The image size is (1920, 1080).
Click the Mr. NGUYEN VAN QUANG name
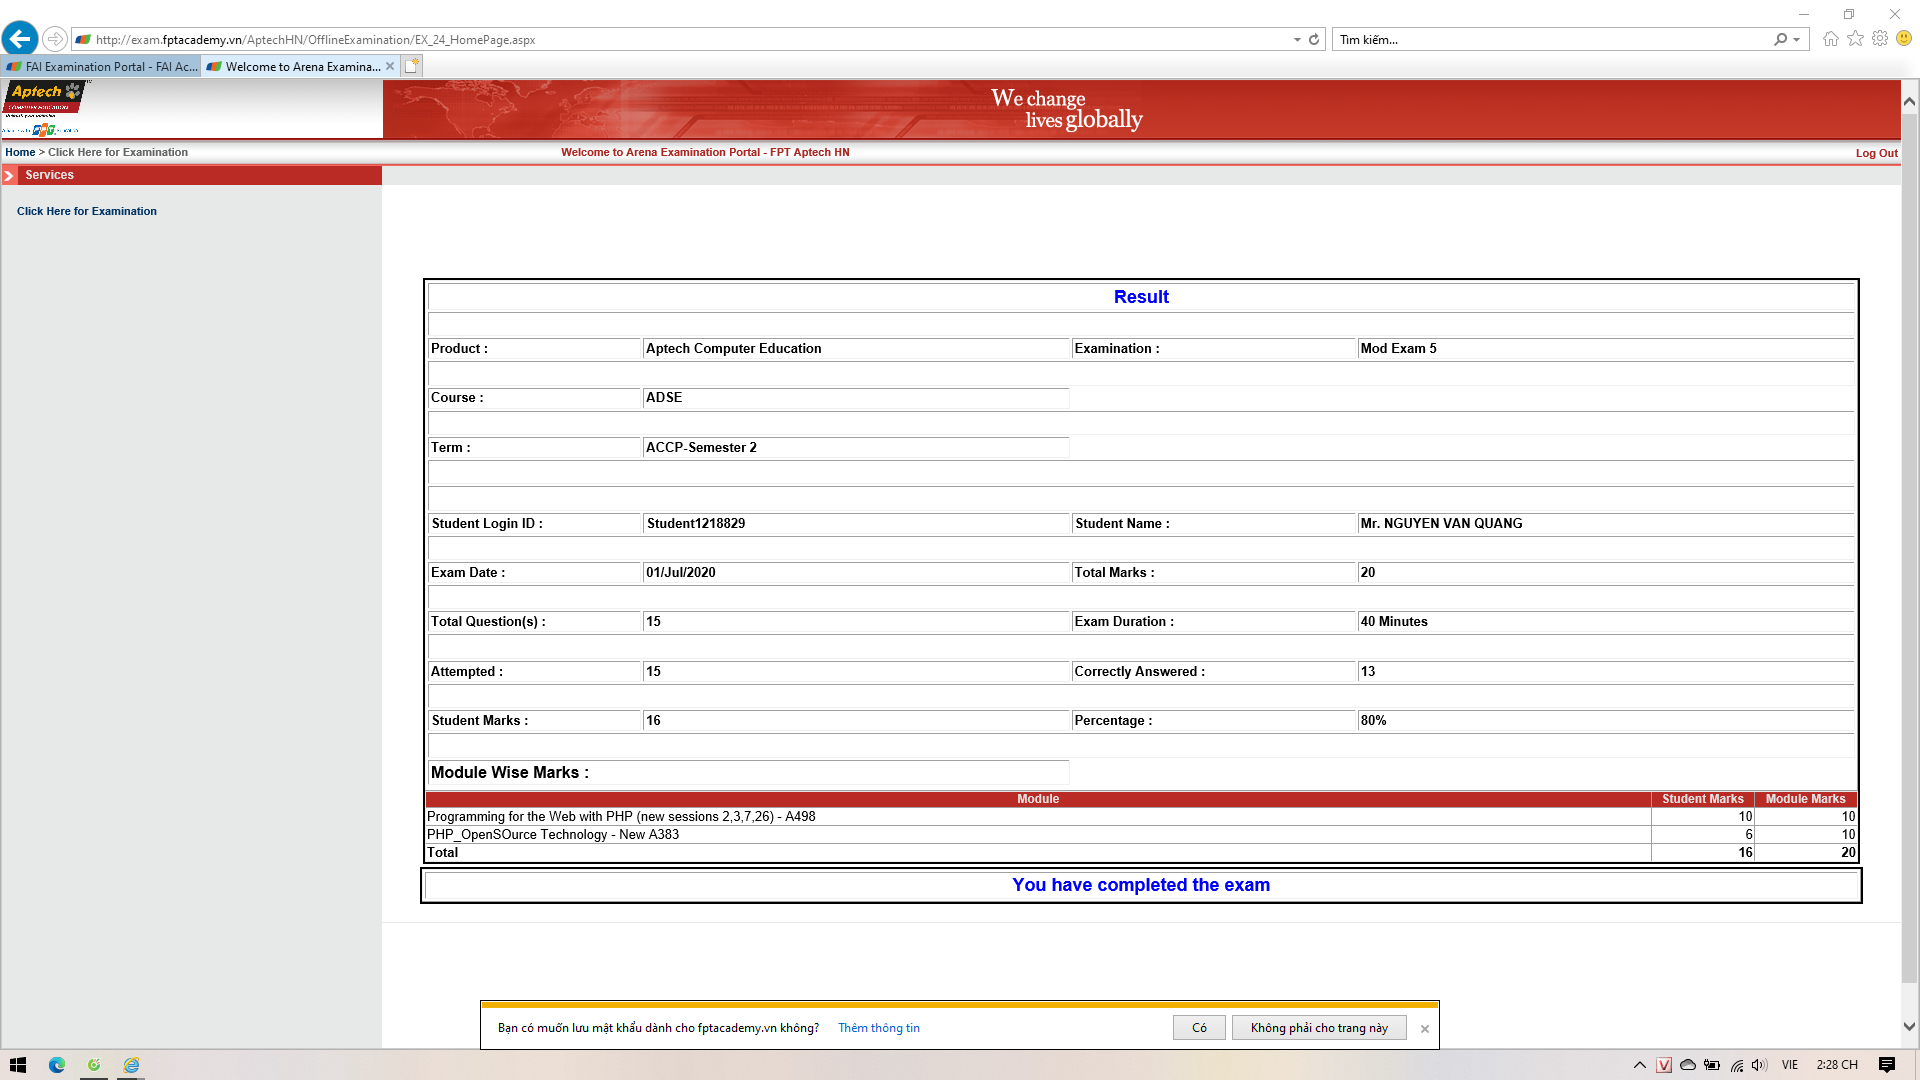(x=1441, y=524)
